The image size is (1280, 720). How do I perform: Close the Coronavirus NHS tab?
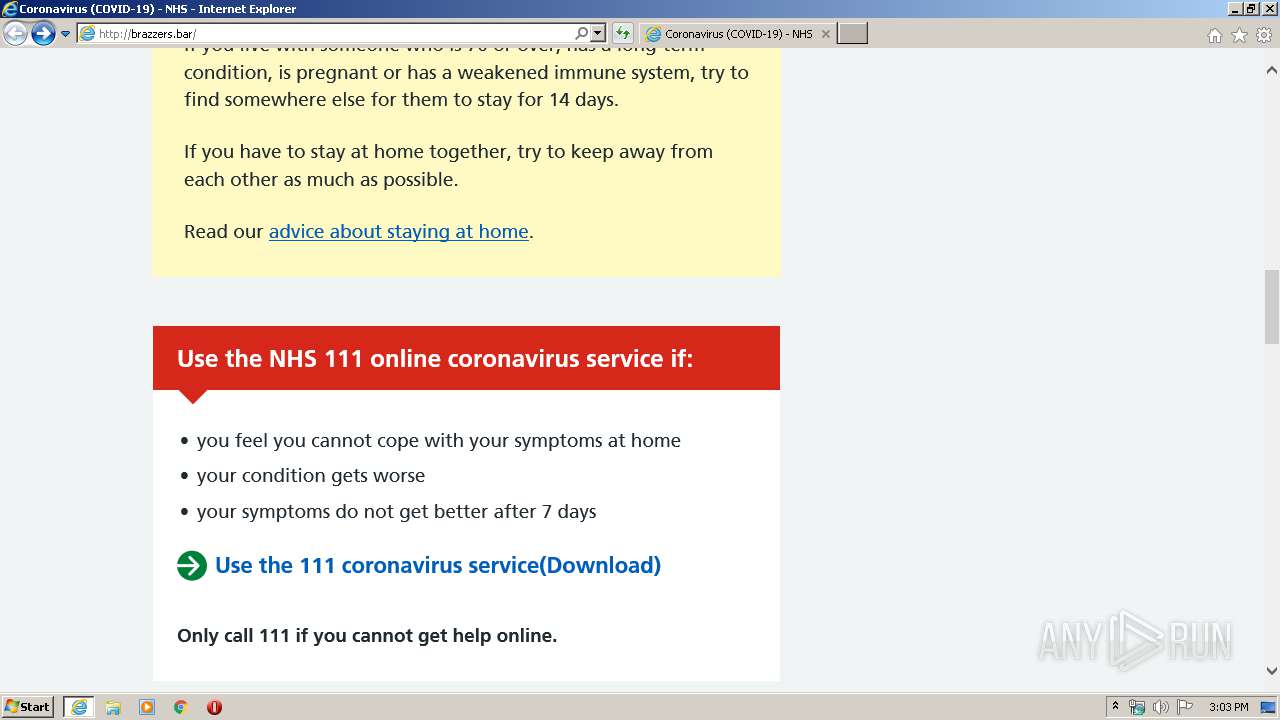click(x=825, y=34)
